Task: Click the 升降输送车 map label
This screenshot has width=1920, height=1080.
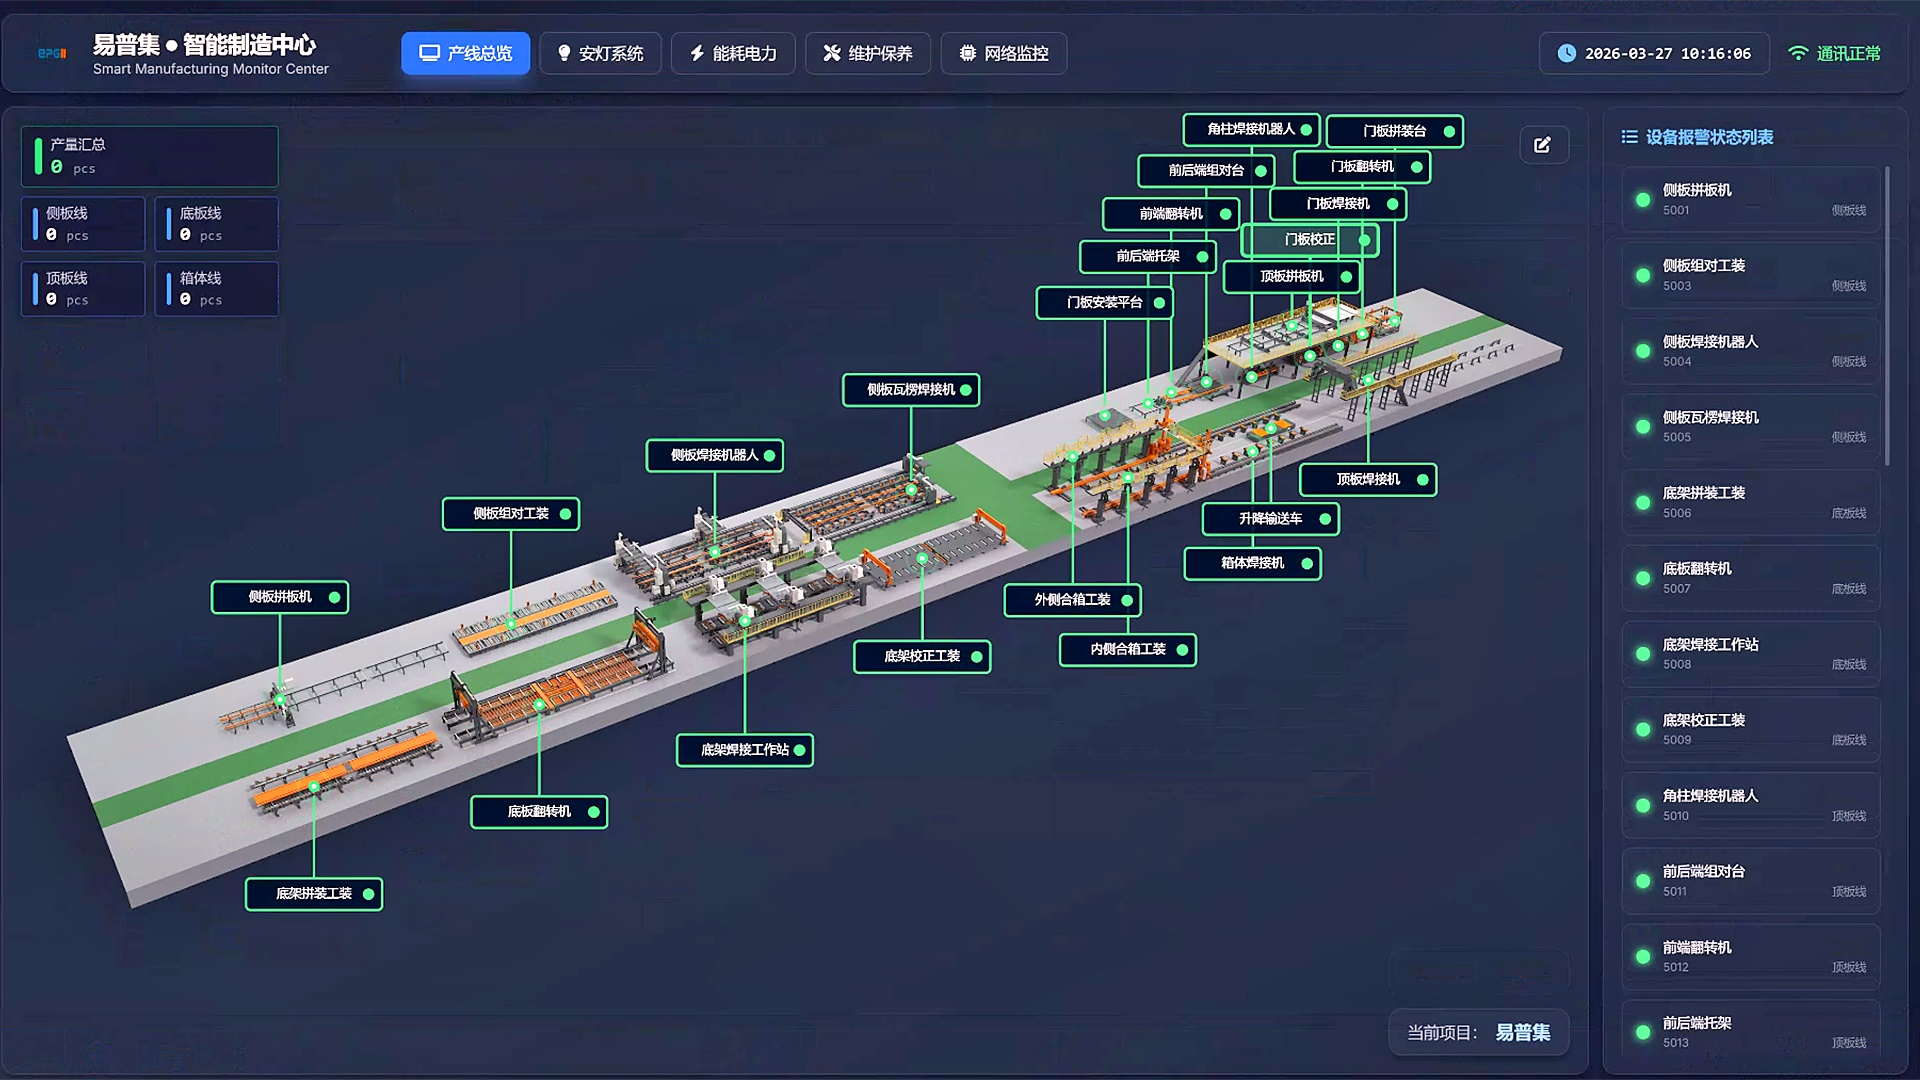Action: pyautogui.click(x=1271, y=519)
